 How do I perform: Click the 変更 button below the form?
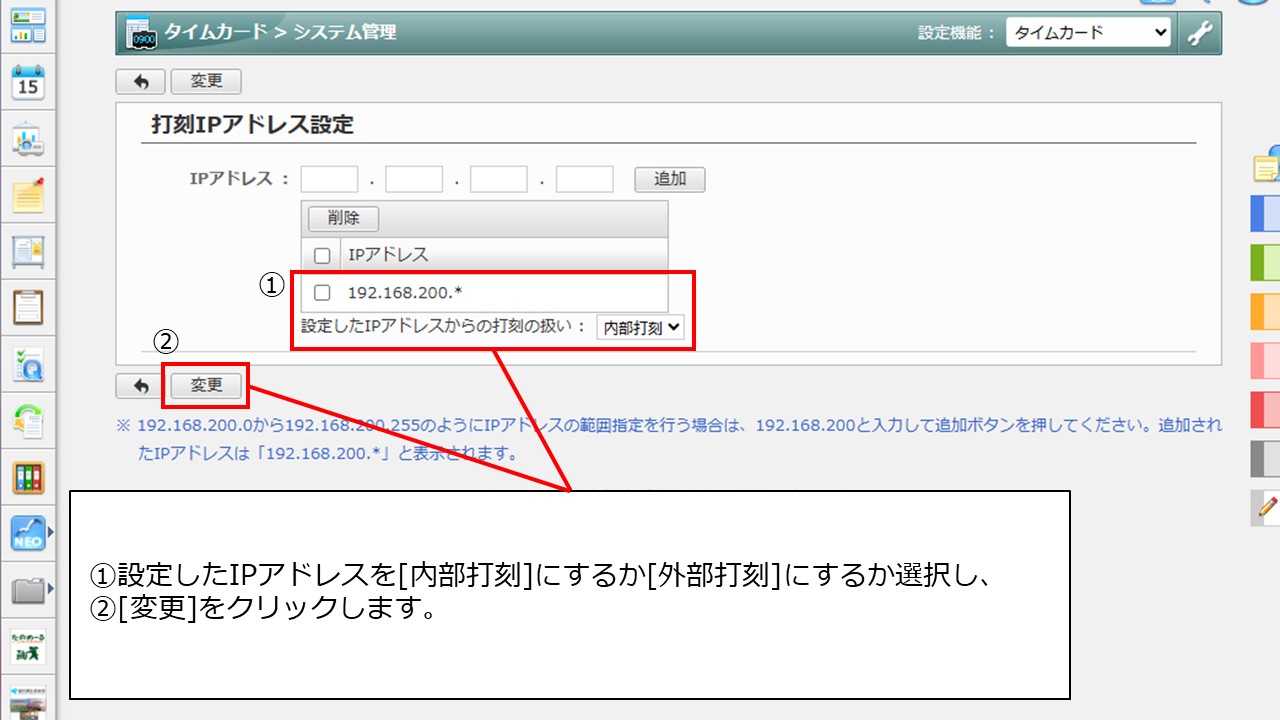click(x=206, y=386)
